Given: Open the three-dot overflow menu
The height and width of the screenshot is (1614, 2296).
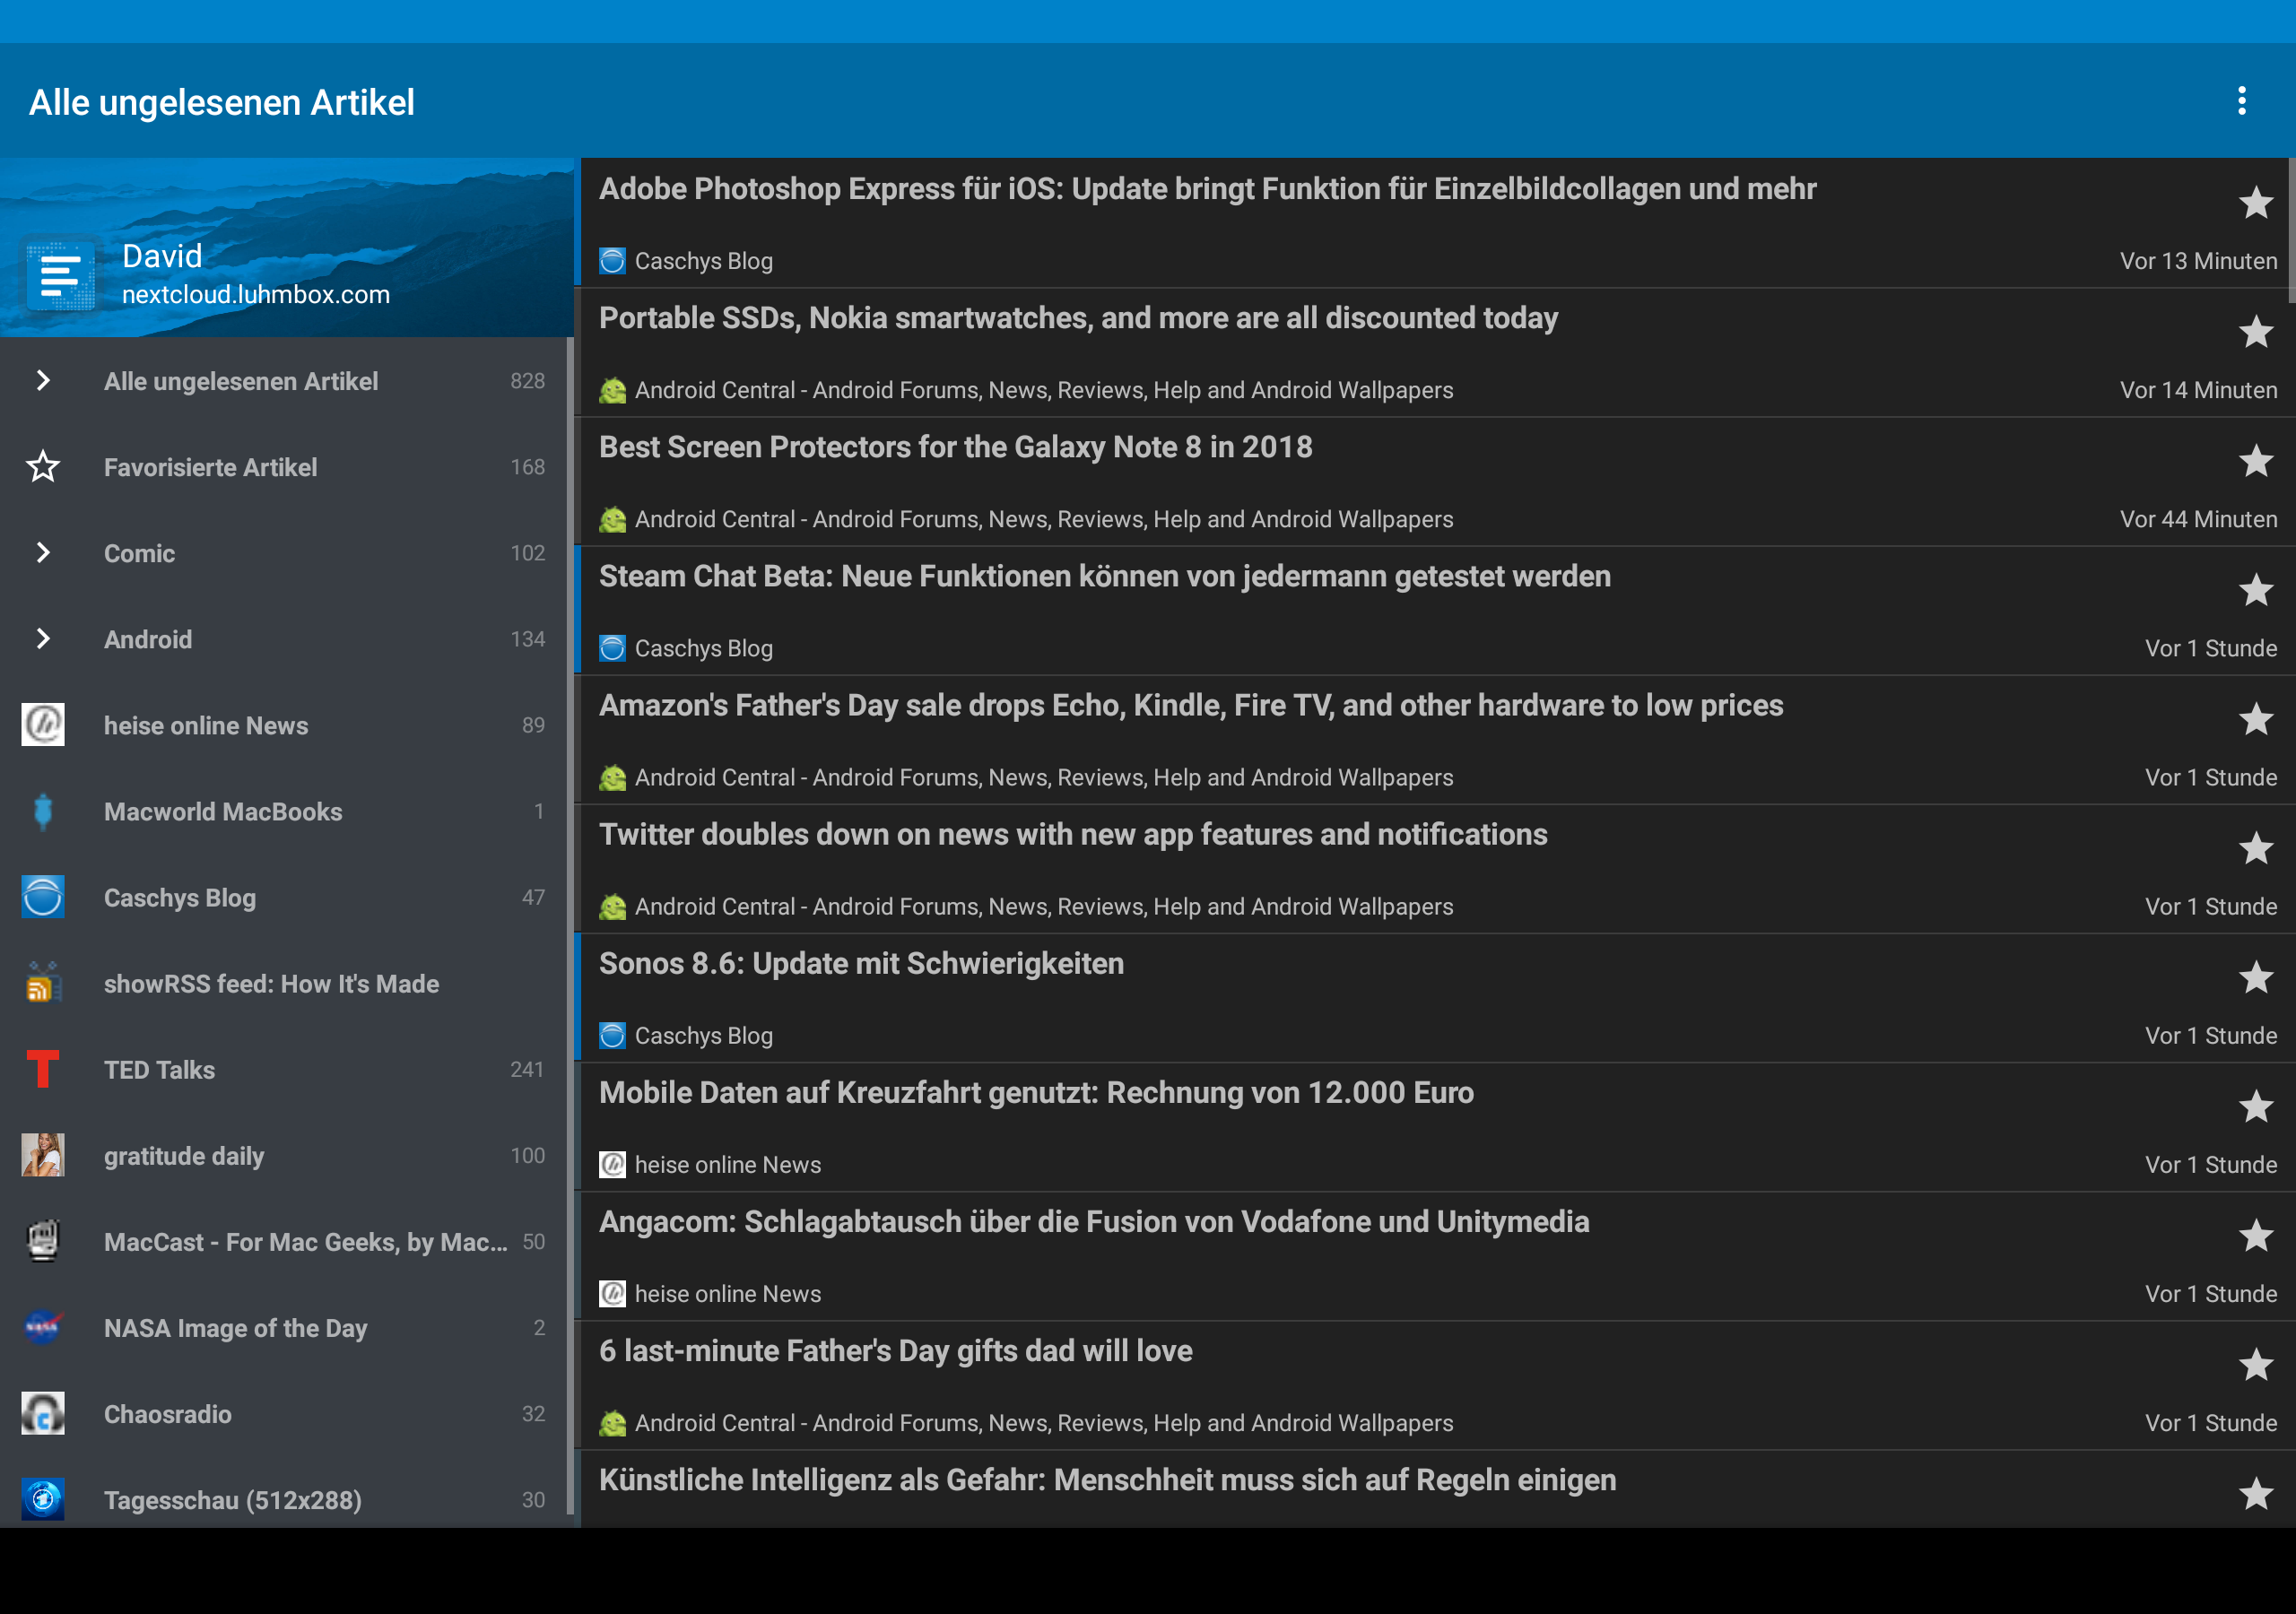Looking at the screenshot, I should tap(2241, 101).
